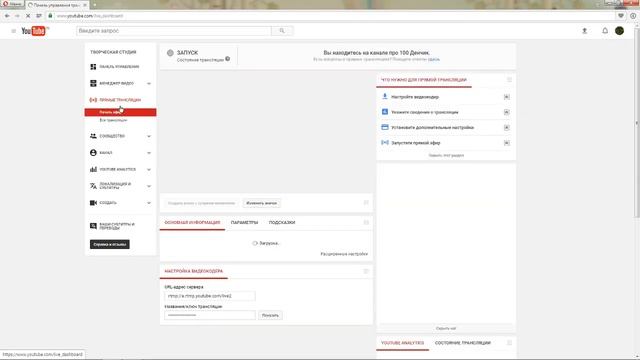Screen dimensions: 640x360
Task: Open the Opera speed dial grid icon
Action: point(39,16)
